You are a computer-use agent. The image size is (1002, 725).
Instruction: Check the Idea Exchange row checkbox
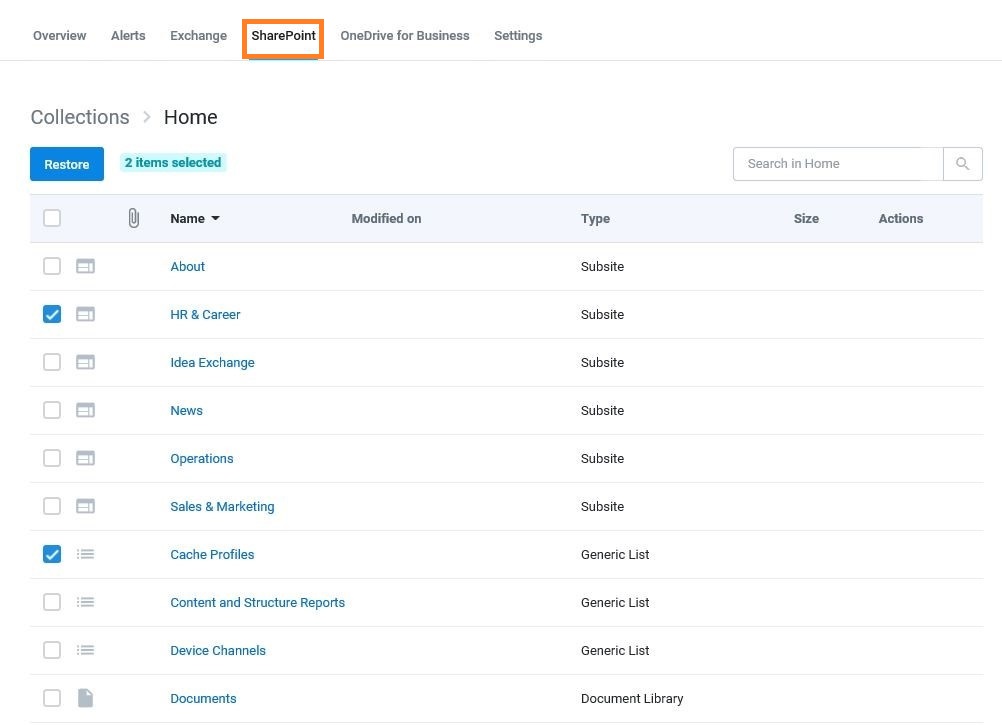click(52, 362)
